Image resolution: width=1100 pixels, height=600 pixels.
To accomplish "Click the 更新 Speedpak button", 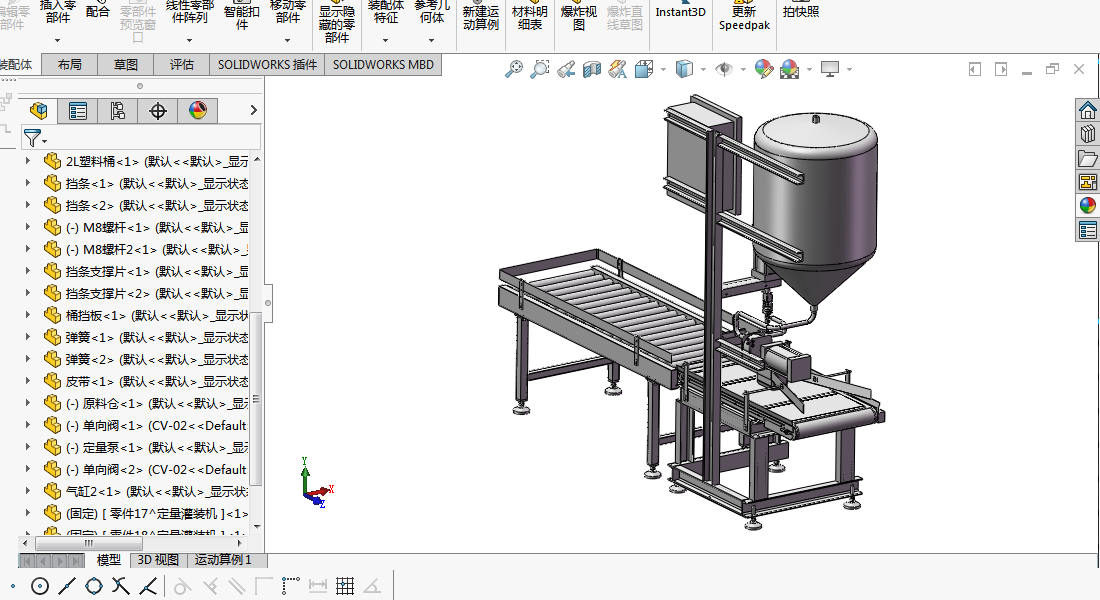I will (x=744, y=18).
